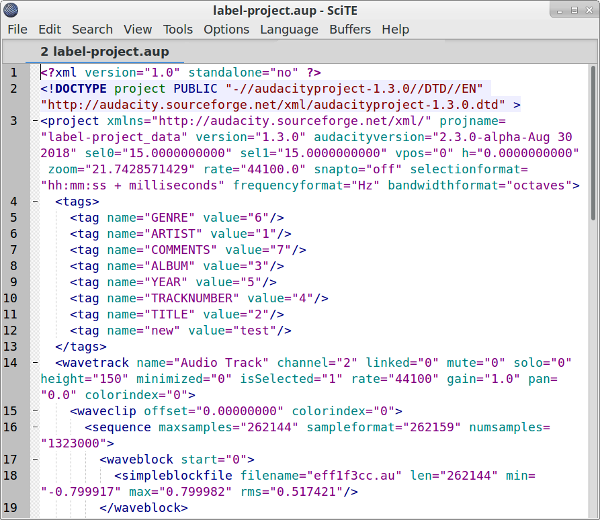Click the rms "0.517421" value
The width and height of the screenshot is (600, 520).
pos(306,492)
